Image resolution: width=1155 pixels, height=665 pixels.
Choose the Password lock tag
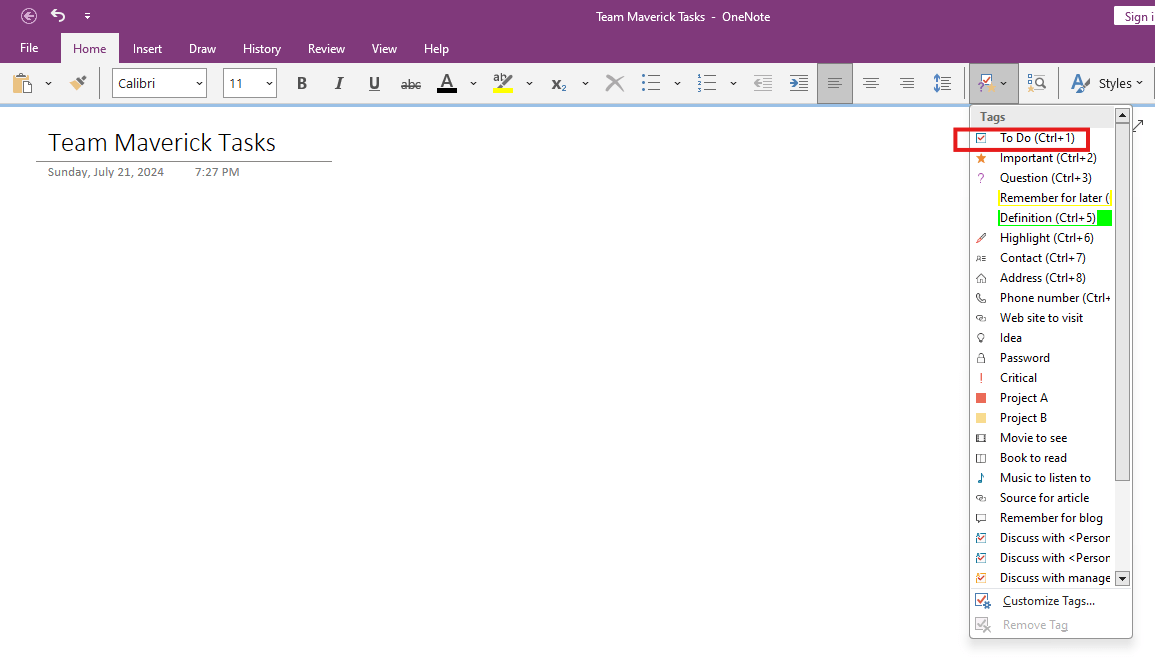(1042, 357)
